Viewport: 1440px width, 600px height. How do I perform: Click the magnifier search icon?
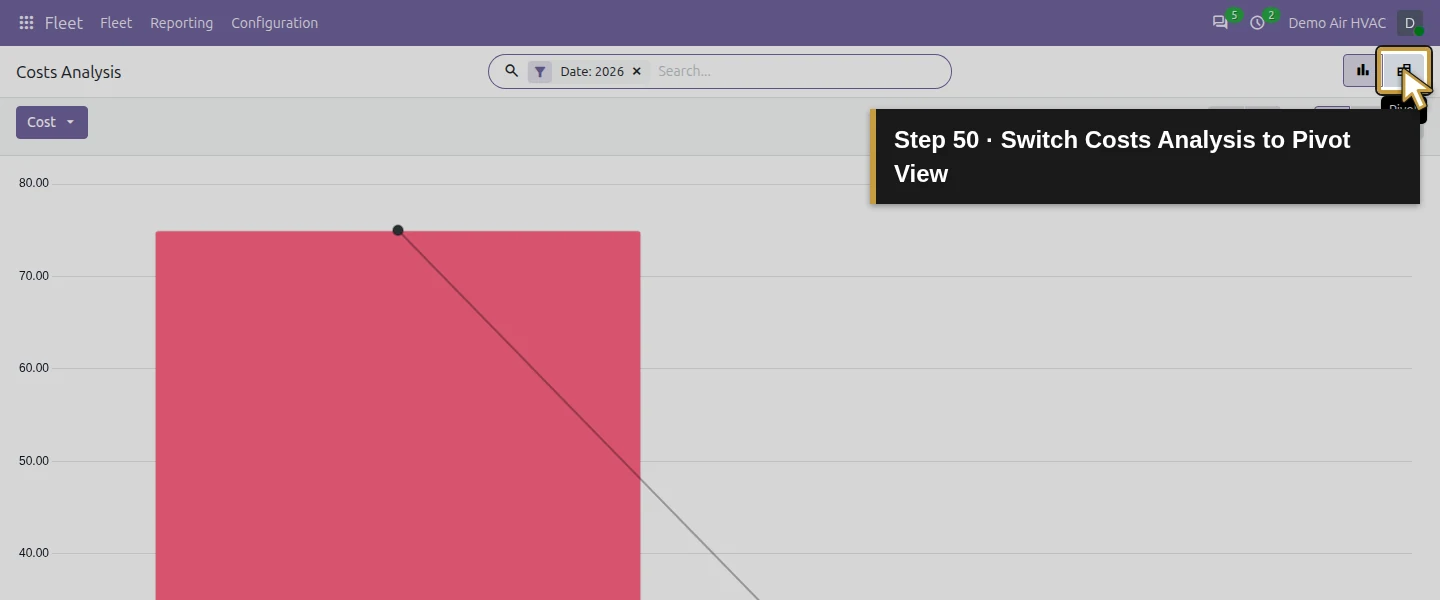(x=511, y=71)
